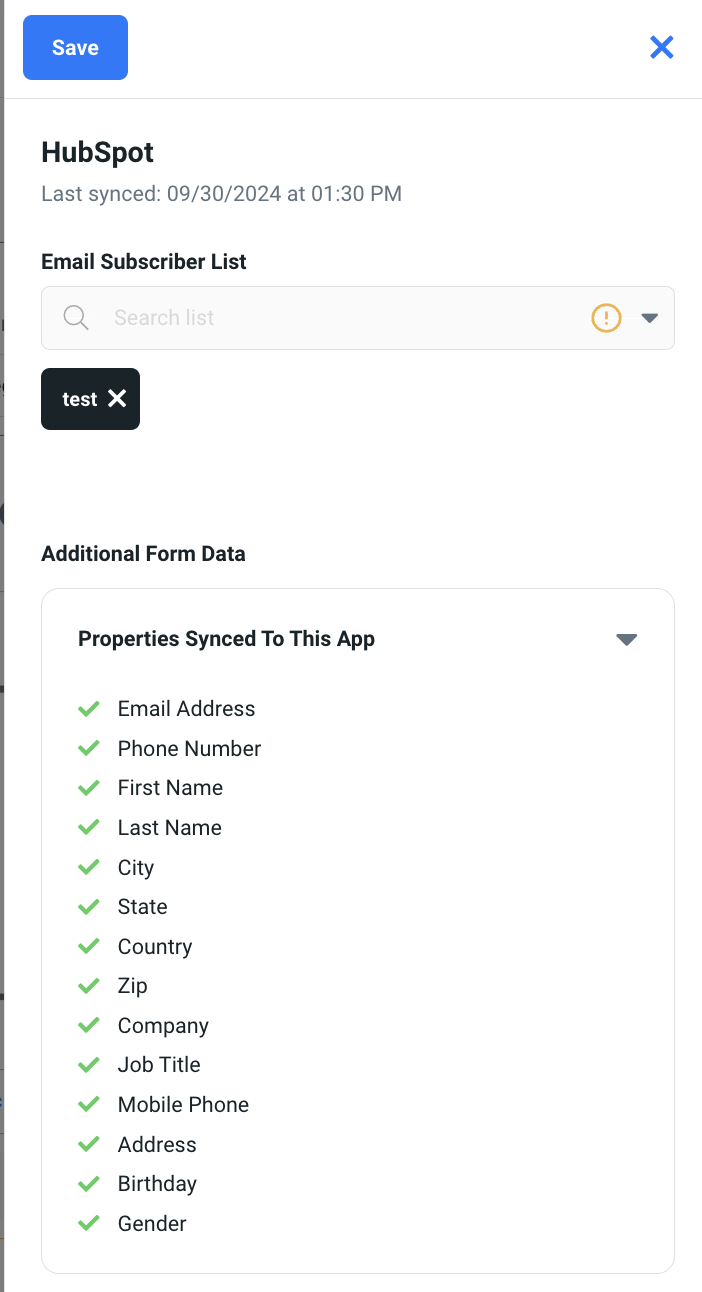Viewport: 702px width, 1292px height.
Task: Click the First Name checkmark icon
Action: tap(89, 788)
